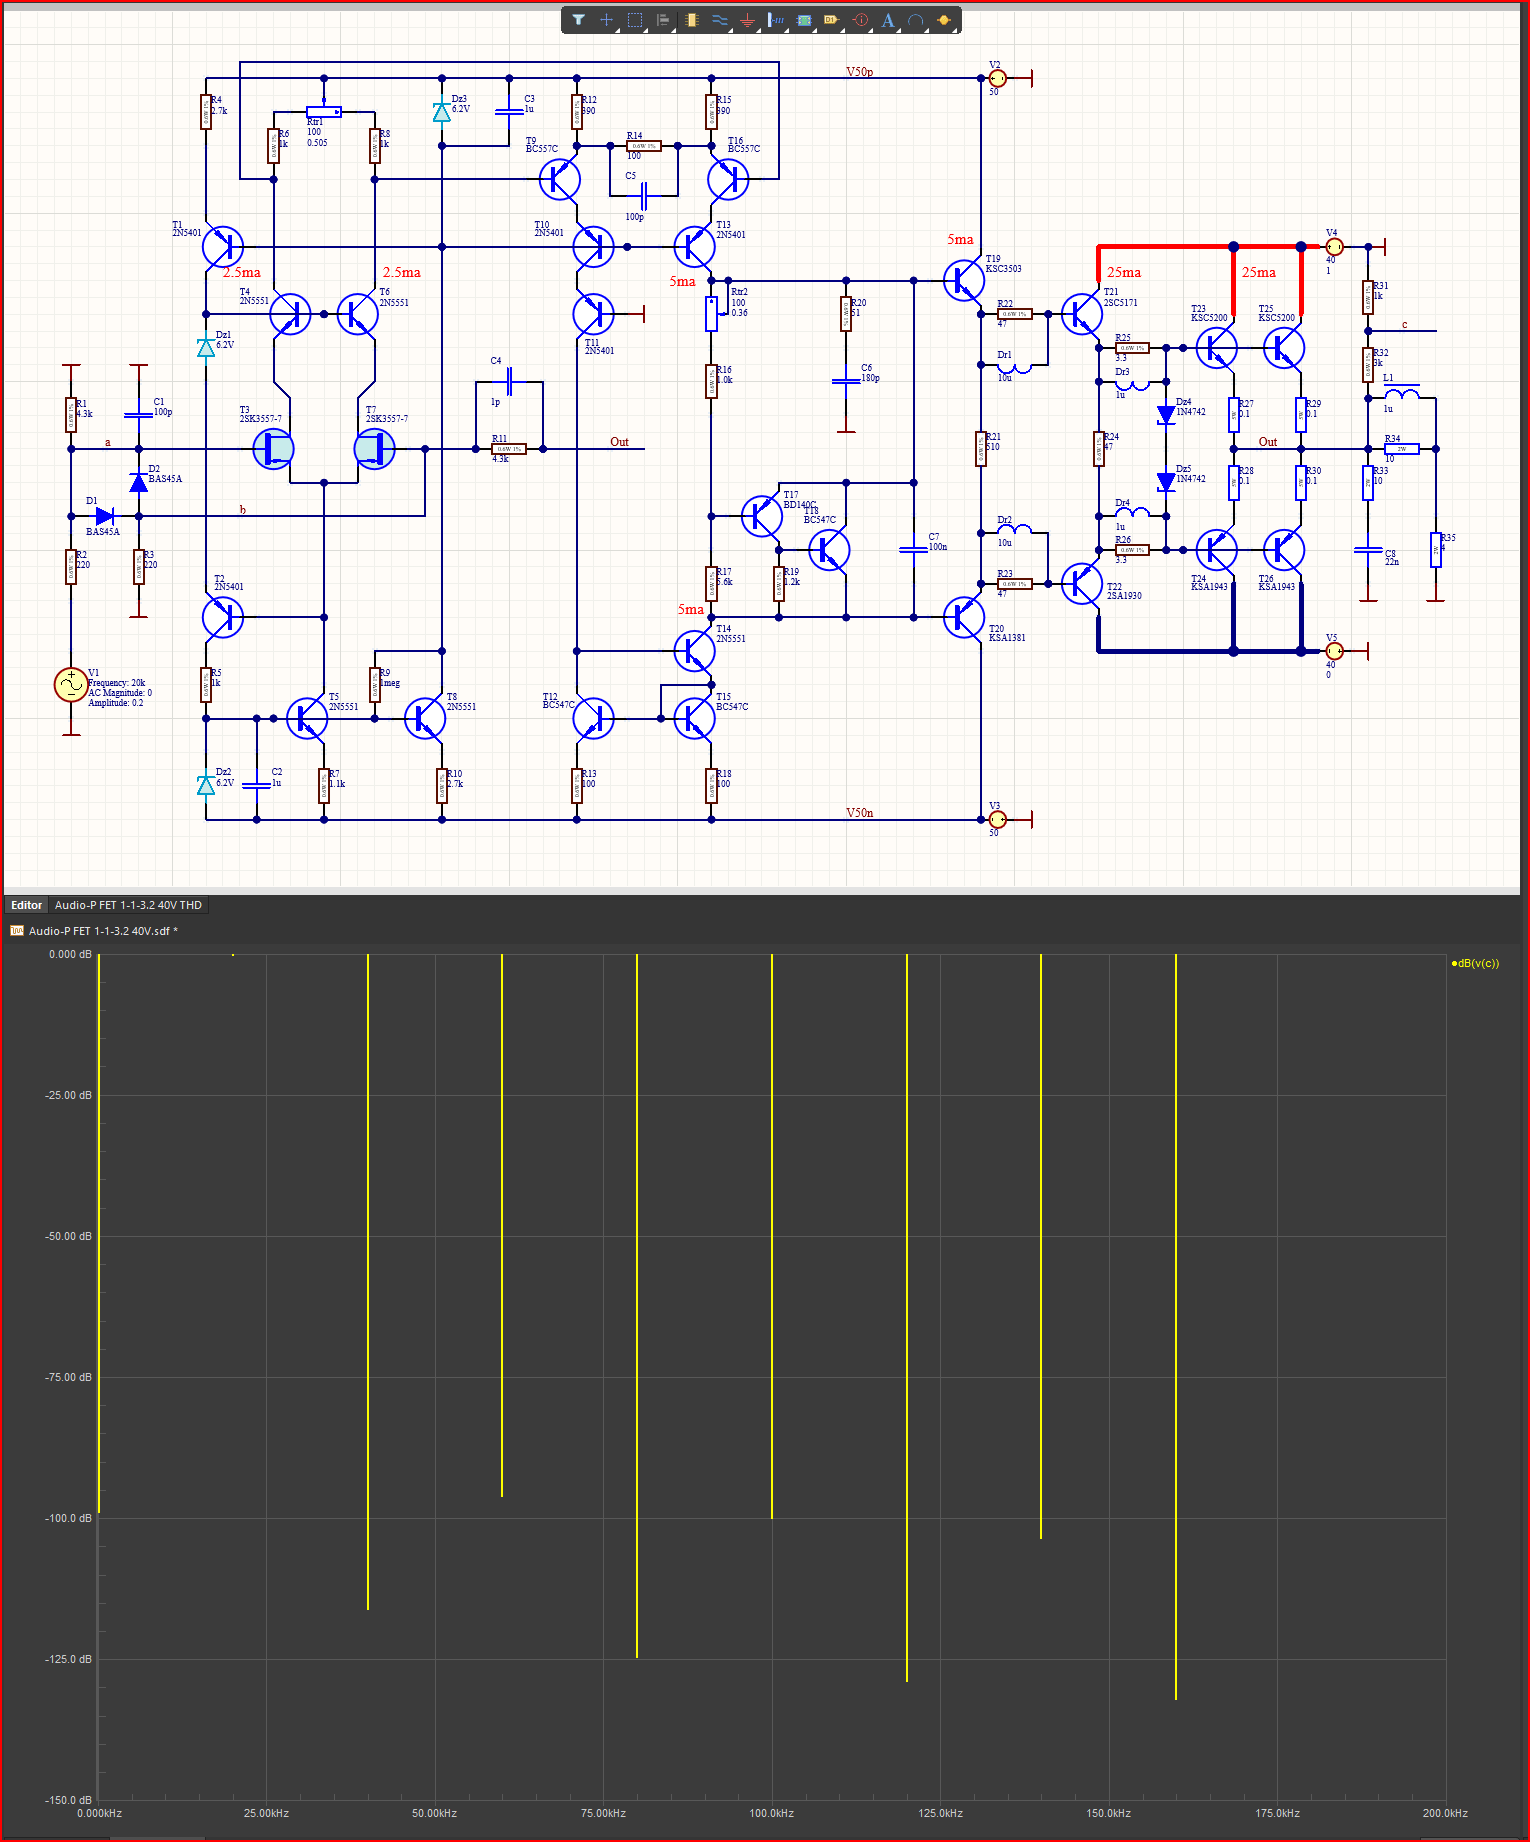This screenshot has width=1530, height=1842.
Task: Click the 5ma annotation beside T19
Action: (x=960, y=239)
